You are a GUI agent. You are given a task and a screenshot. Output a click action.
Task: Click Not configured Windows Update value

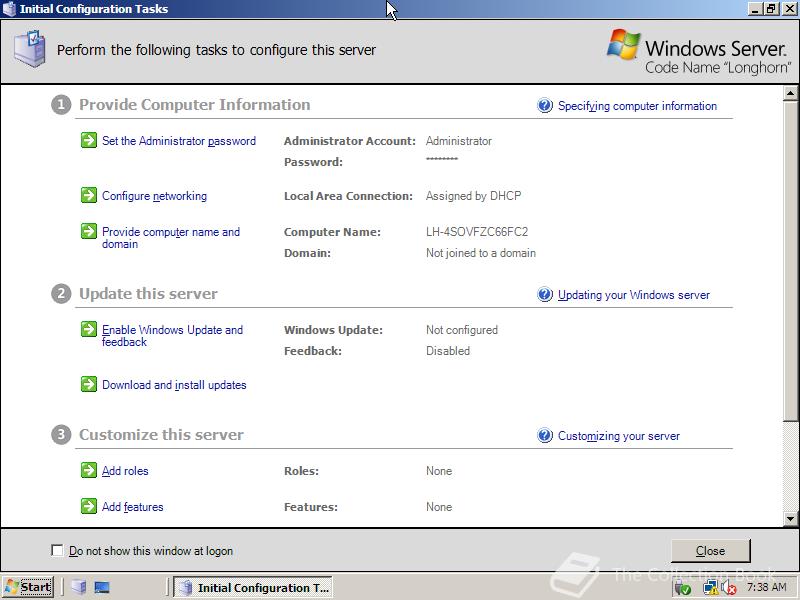tap(462, 330)
